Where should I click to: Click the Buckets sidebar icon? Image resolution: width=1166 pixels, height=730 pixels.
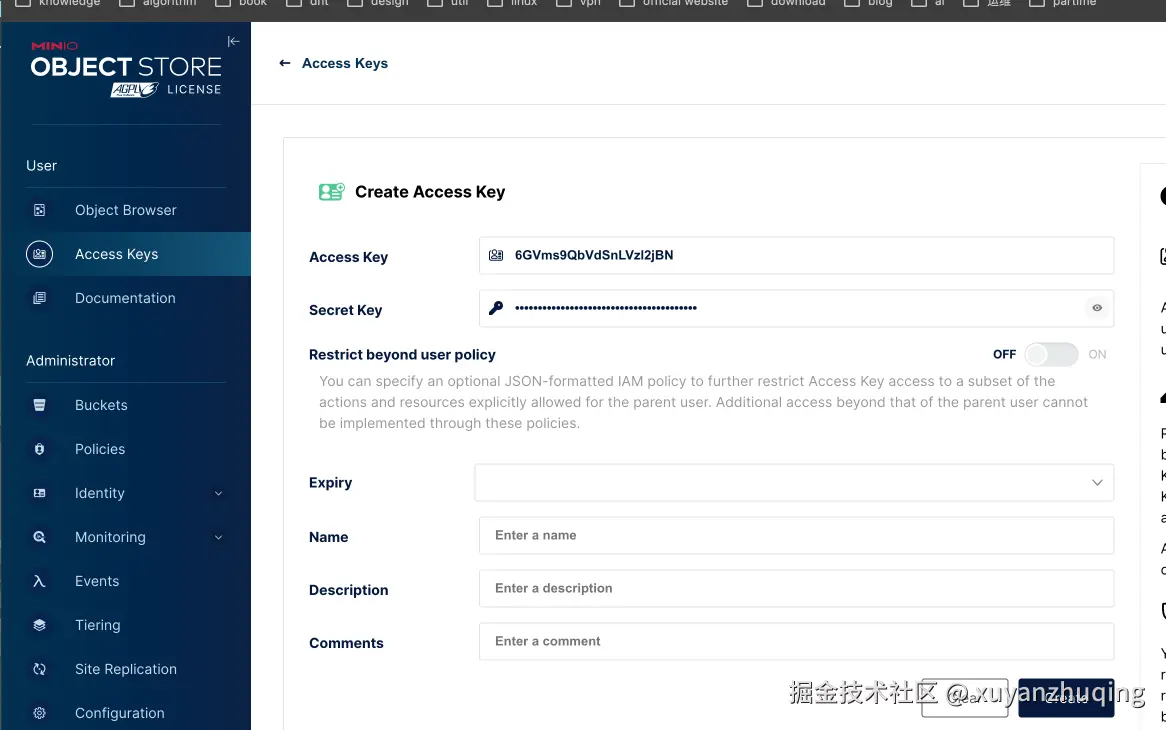[x=39, y=405]
